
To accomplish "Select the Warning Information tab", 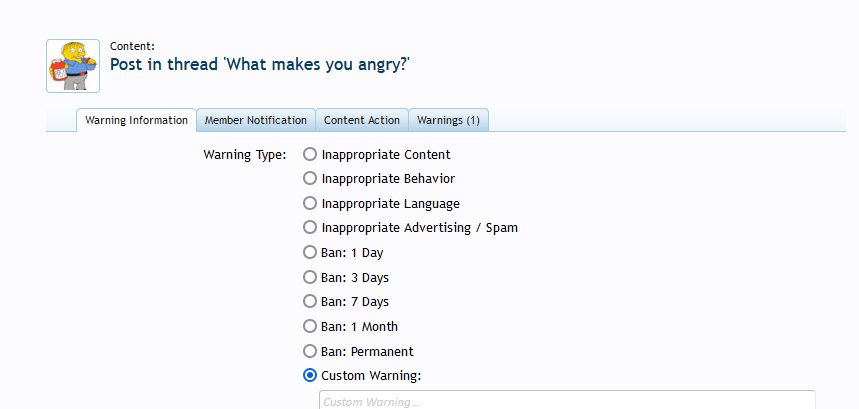I will [136, 120].
